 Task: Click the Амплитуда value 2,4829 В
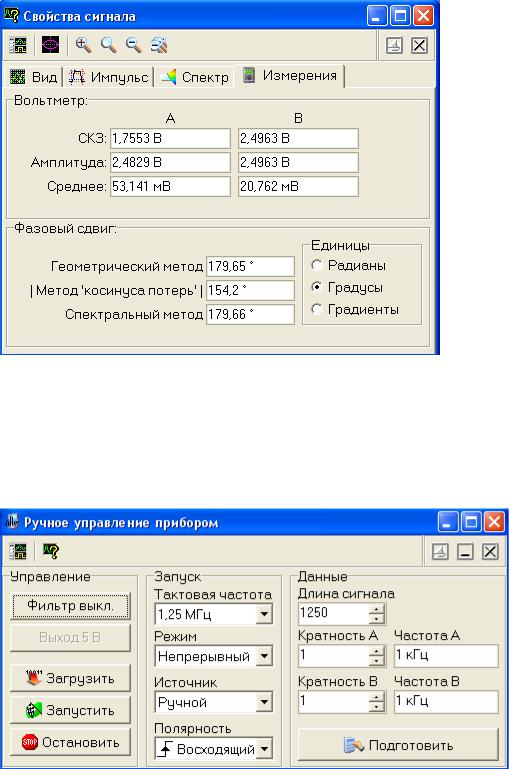[x=170, y=163]
